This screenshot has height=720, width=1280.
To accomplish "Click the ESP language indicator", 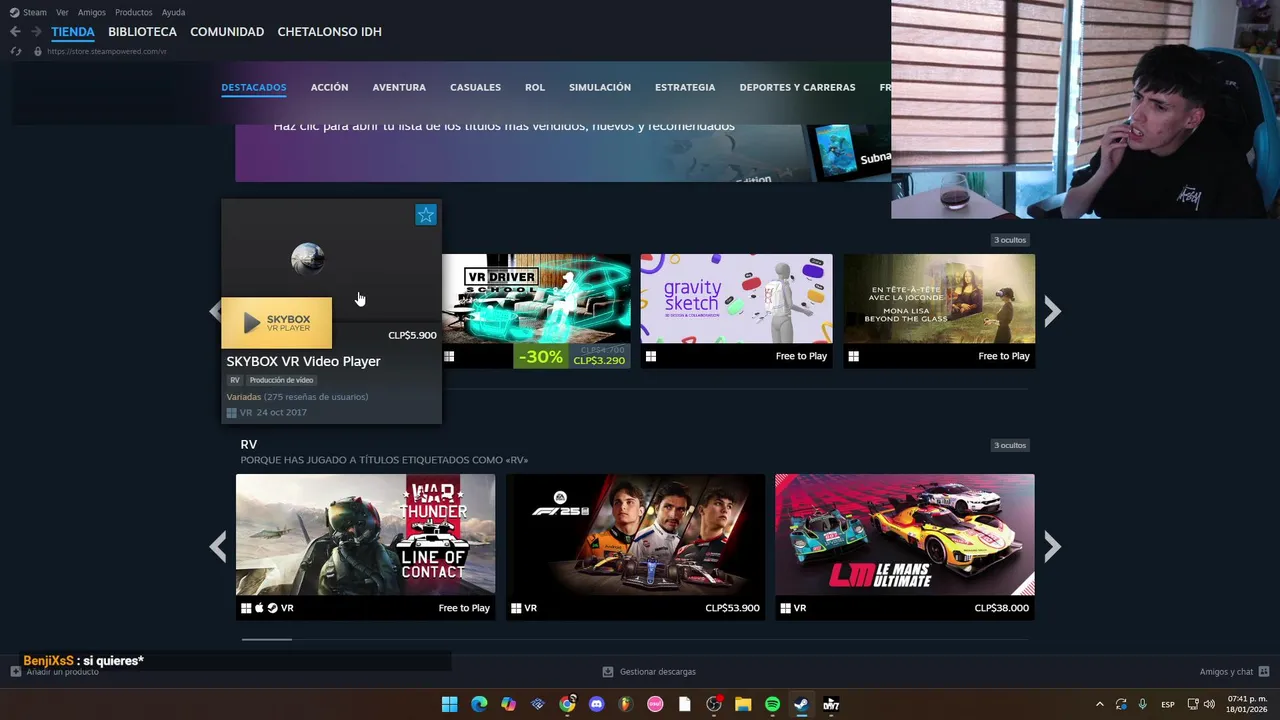I will [1168, 704].
